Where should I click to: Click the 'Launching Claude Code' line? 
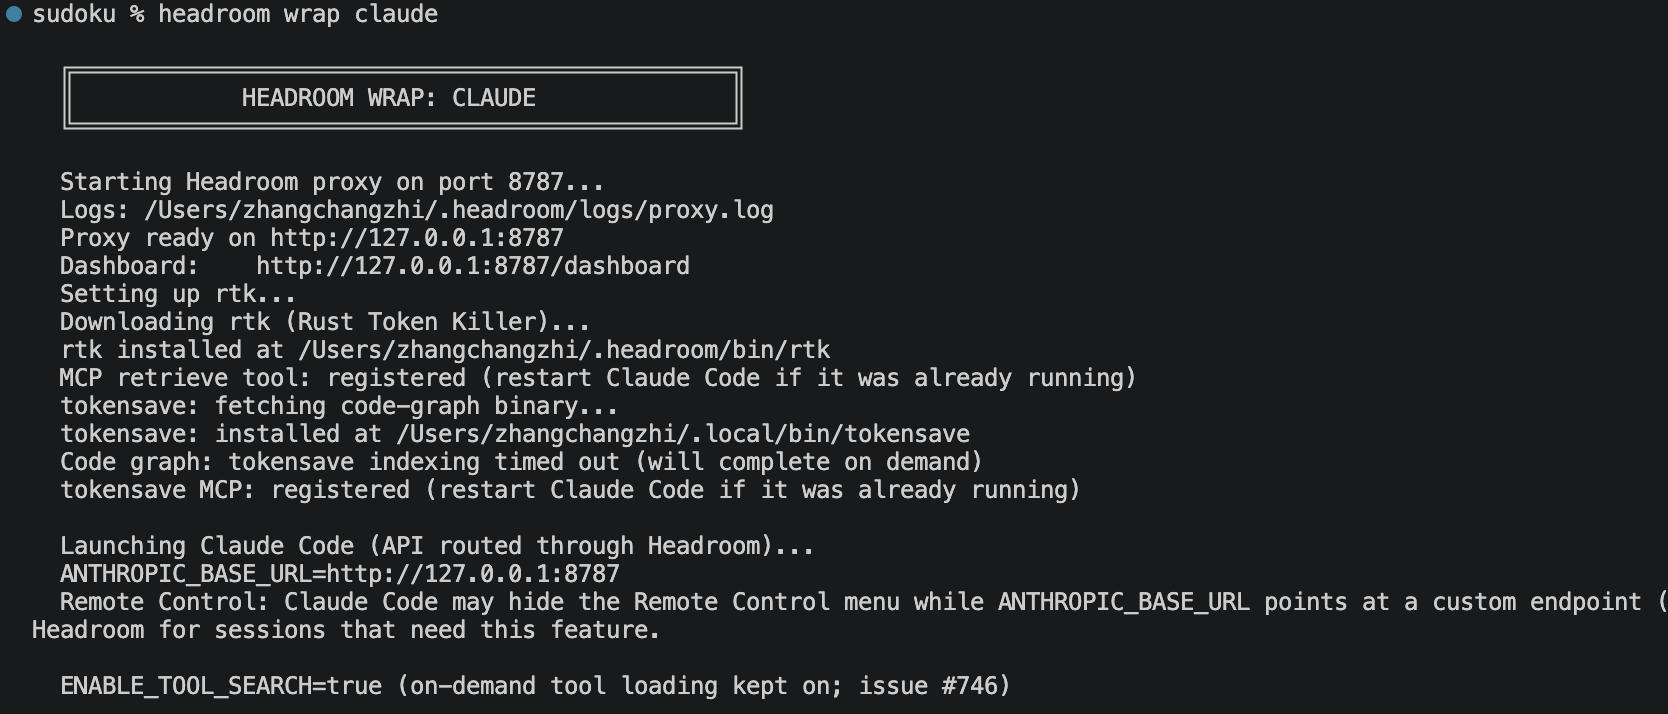coord(437,546)
